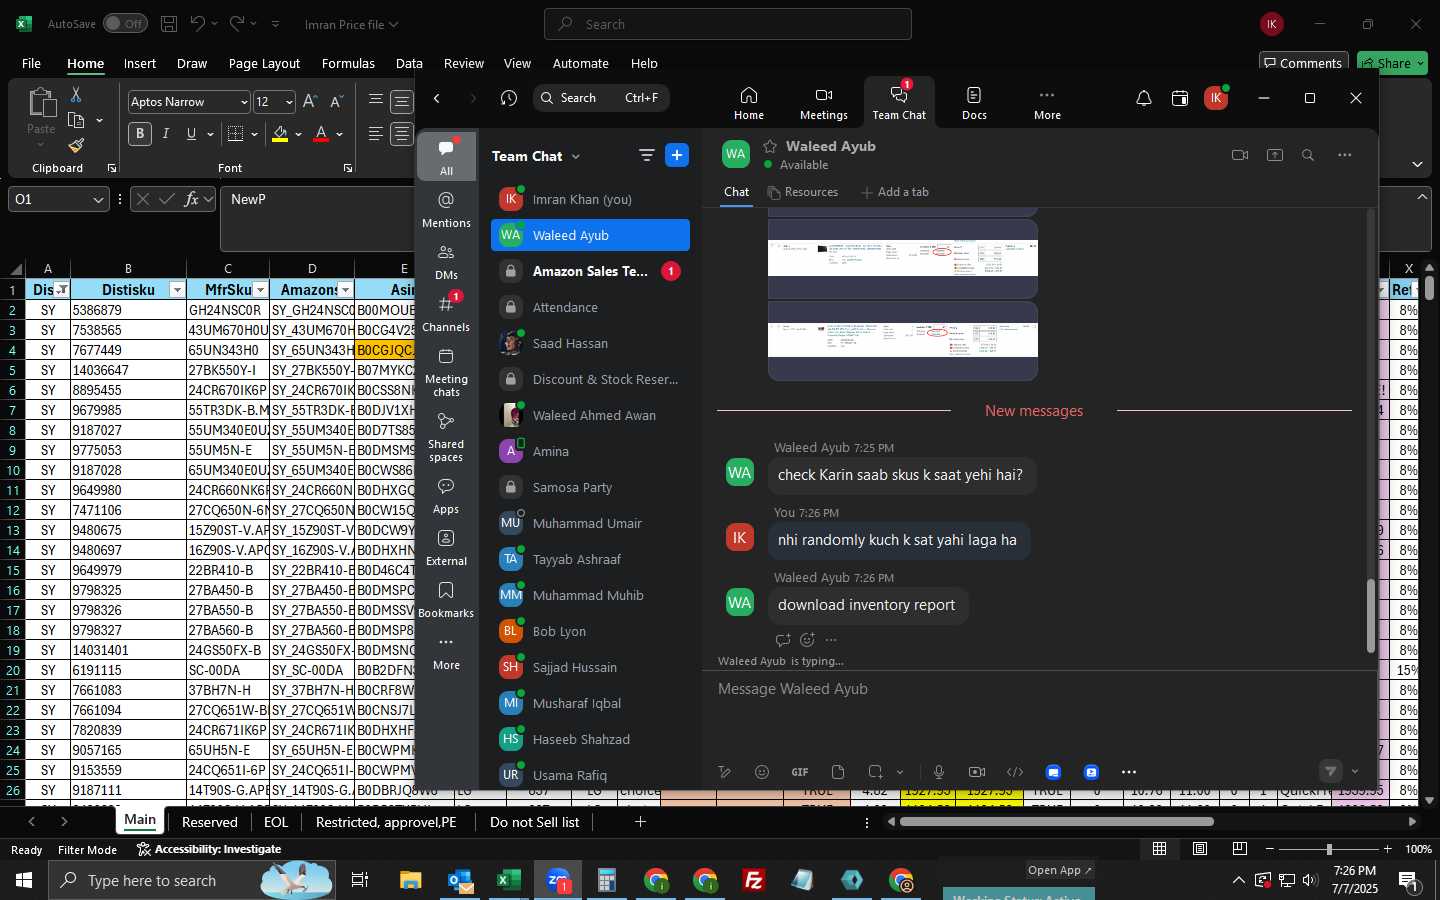Viewport: 1440px width, 900px height.
Task: Toggle Bold formatting in Excel
Action: coord(140,133)
